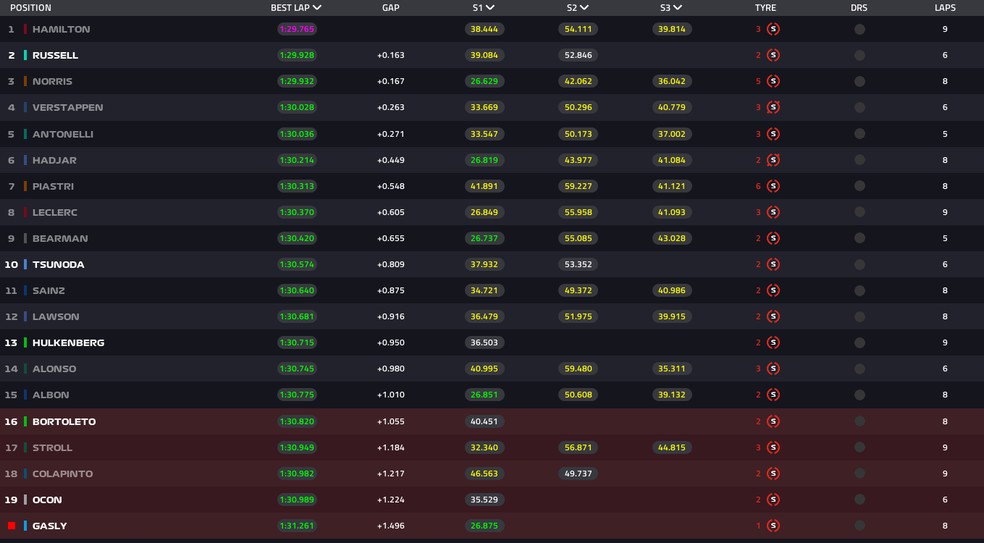
Task: Click Verstappen's DRS indicator dot
Action: [x=859, y=107]
